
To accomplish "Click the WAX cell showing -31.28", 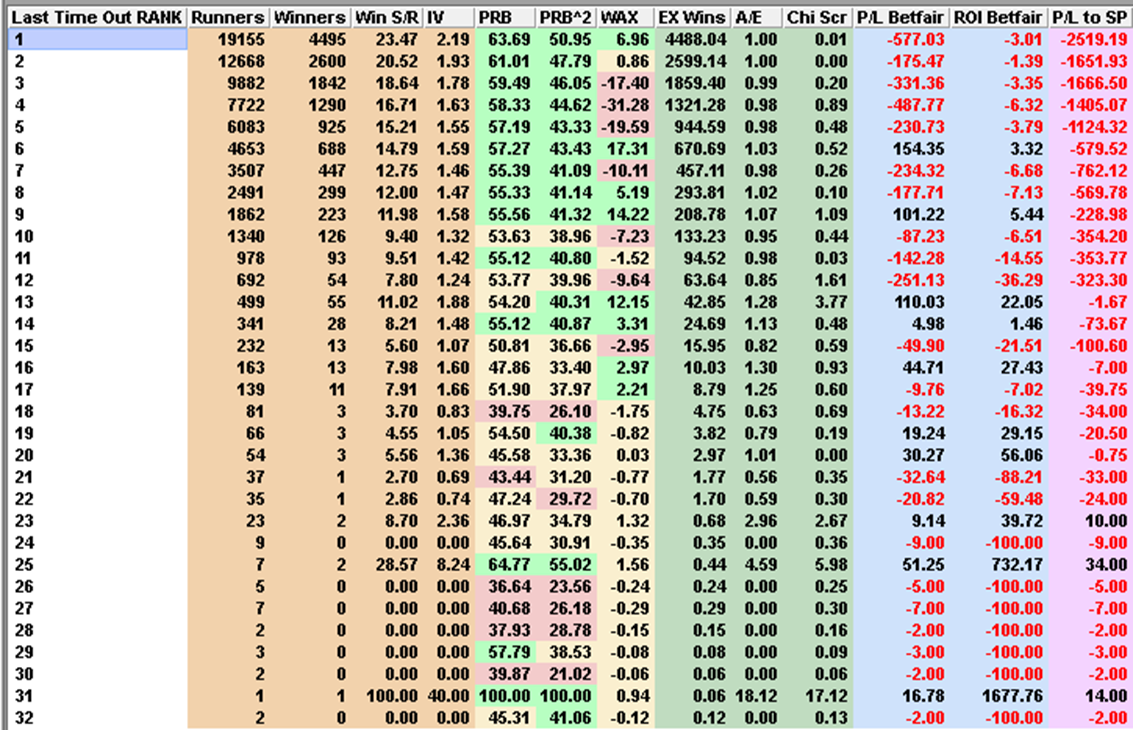I will click(x=625, y=103).
